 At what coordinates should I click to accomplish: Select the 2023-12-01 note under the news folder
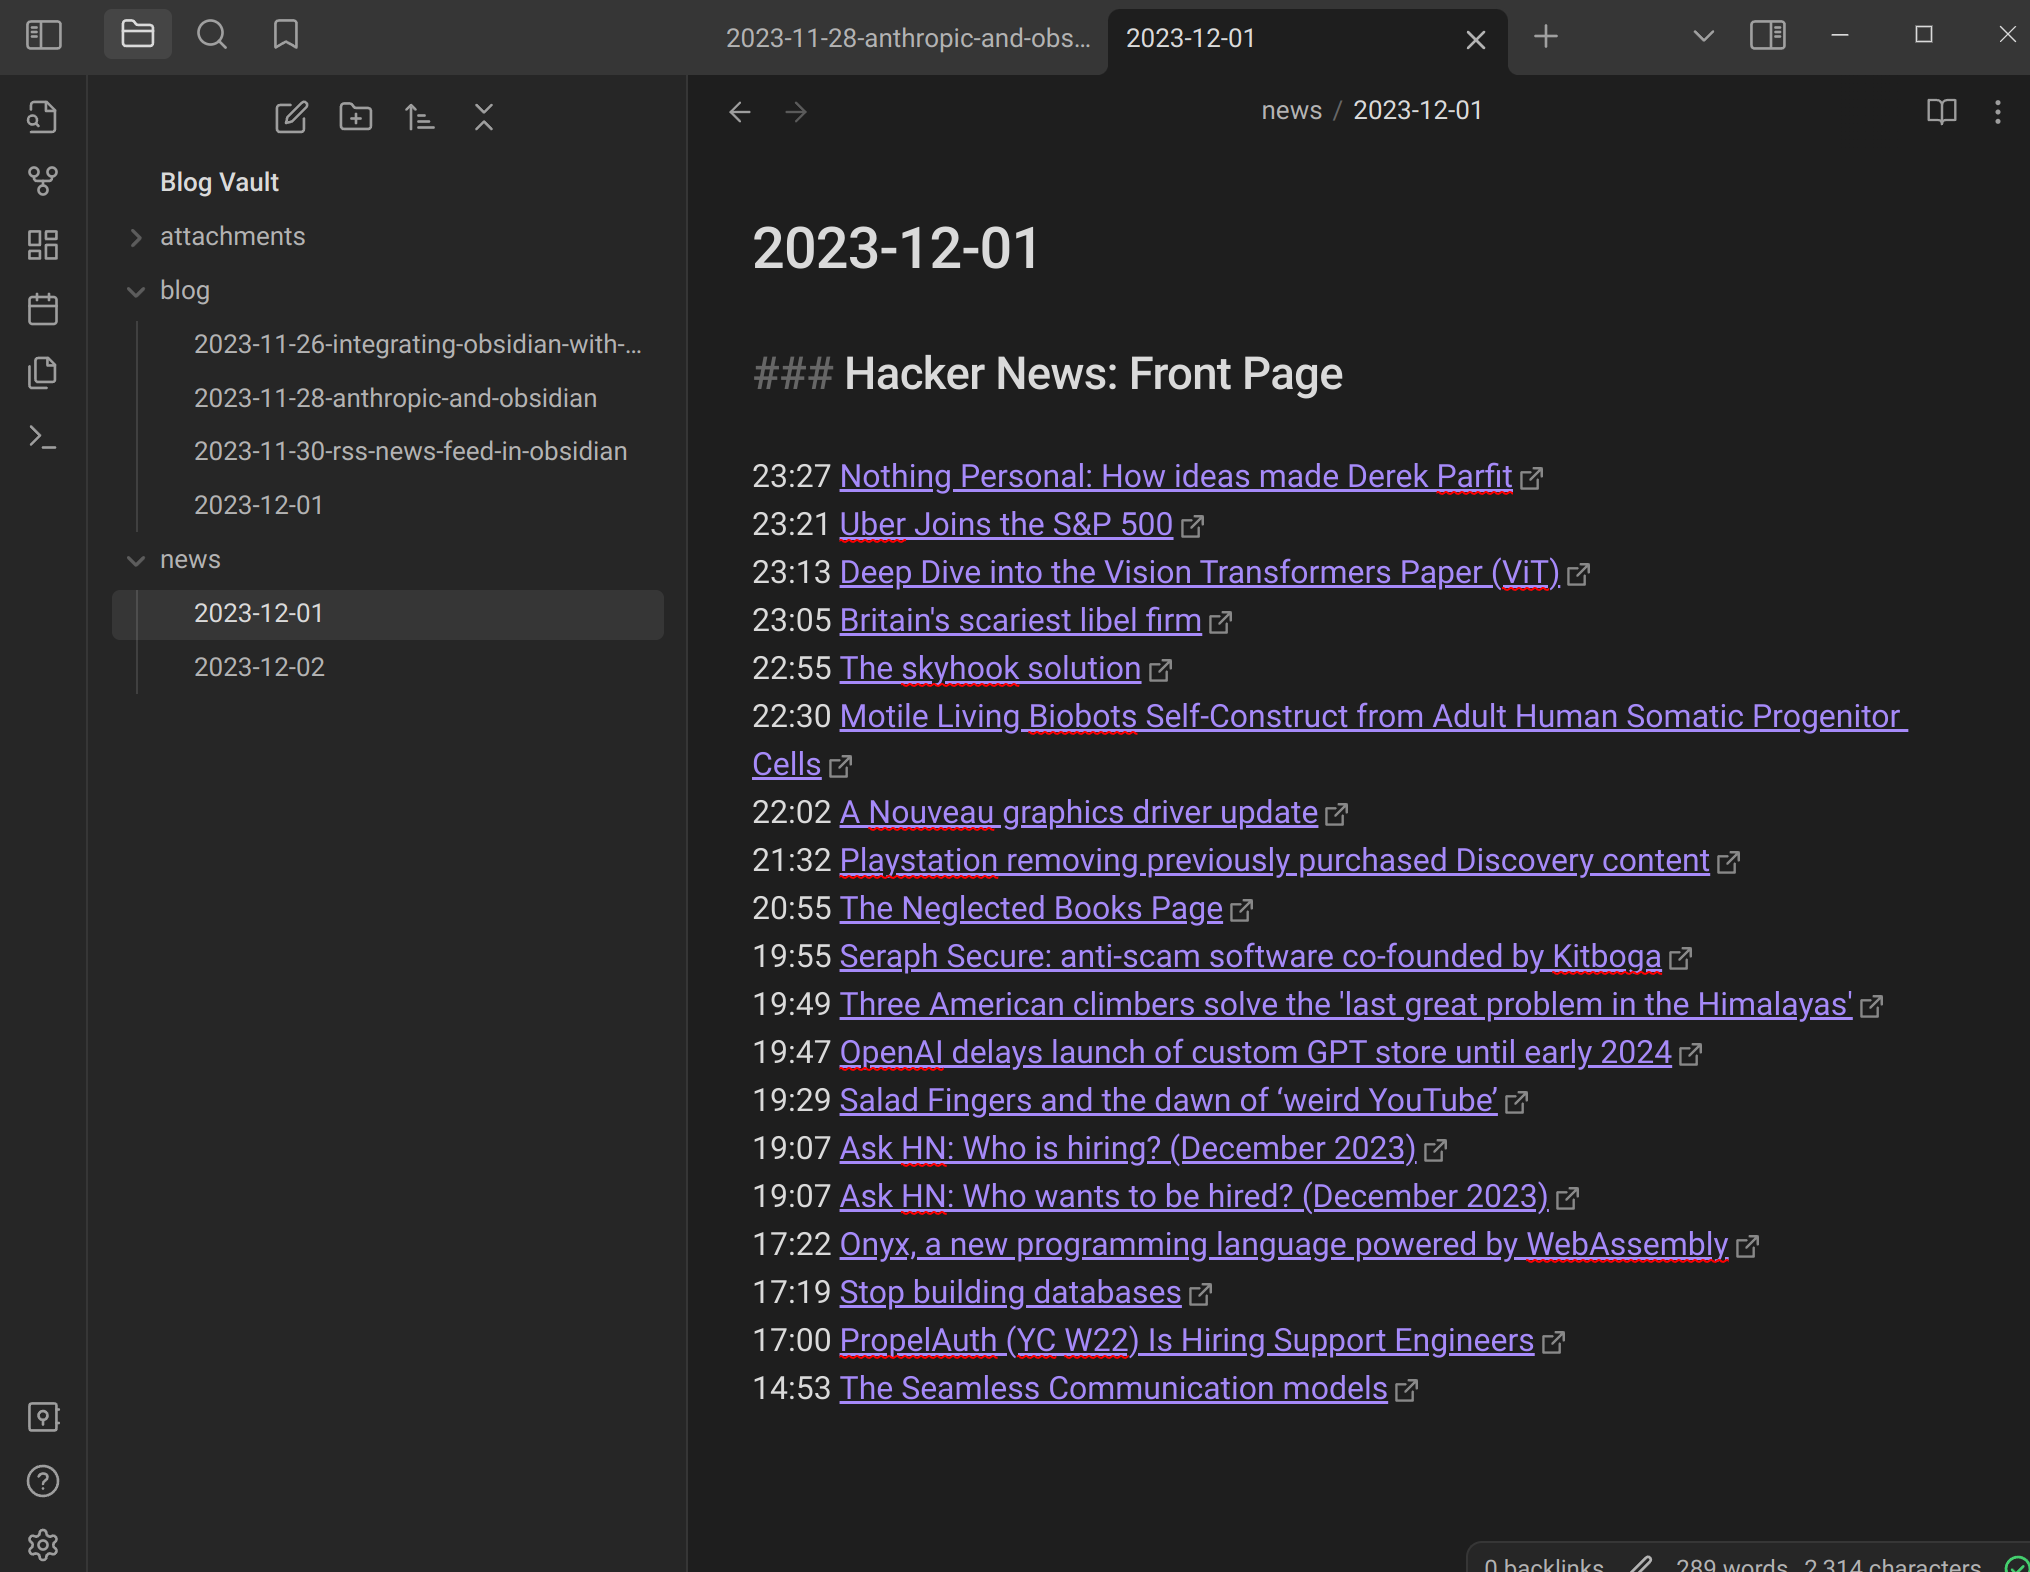(388, 613)
